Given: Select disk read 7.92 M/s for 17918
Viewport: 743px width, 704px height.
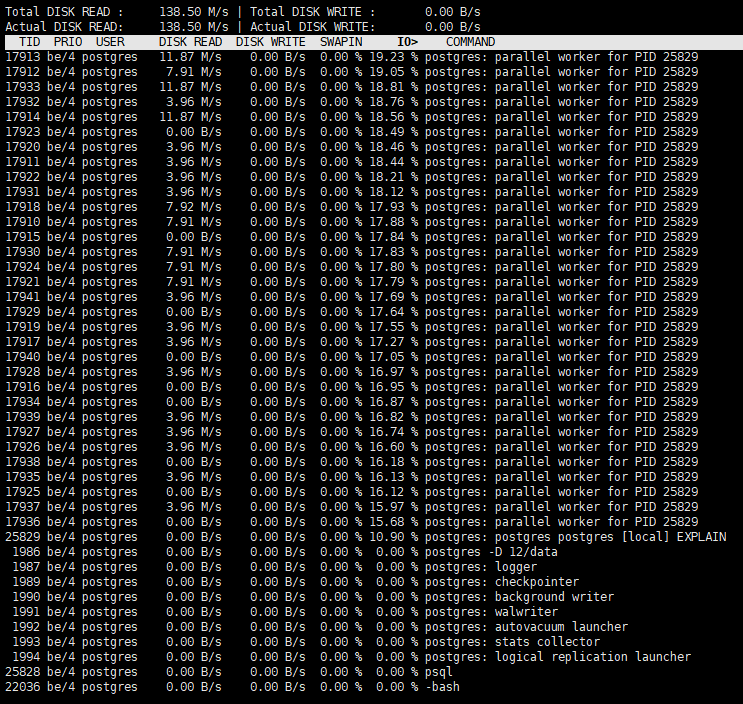Looking at the screenshot, I should click(x=194, y=207).
